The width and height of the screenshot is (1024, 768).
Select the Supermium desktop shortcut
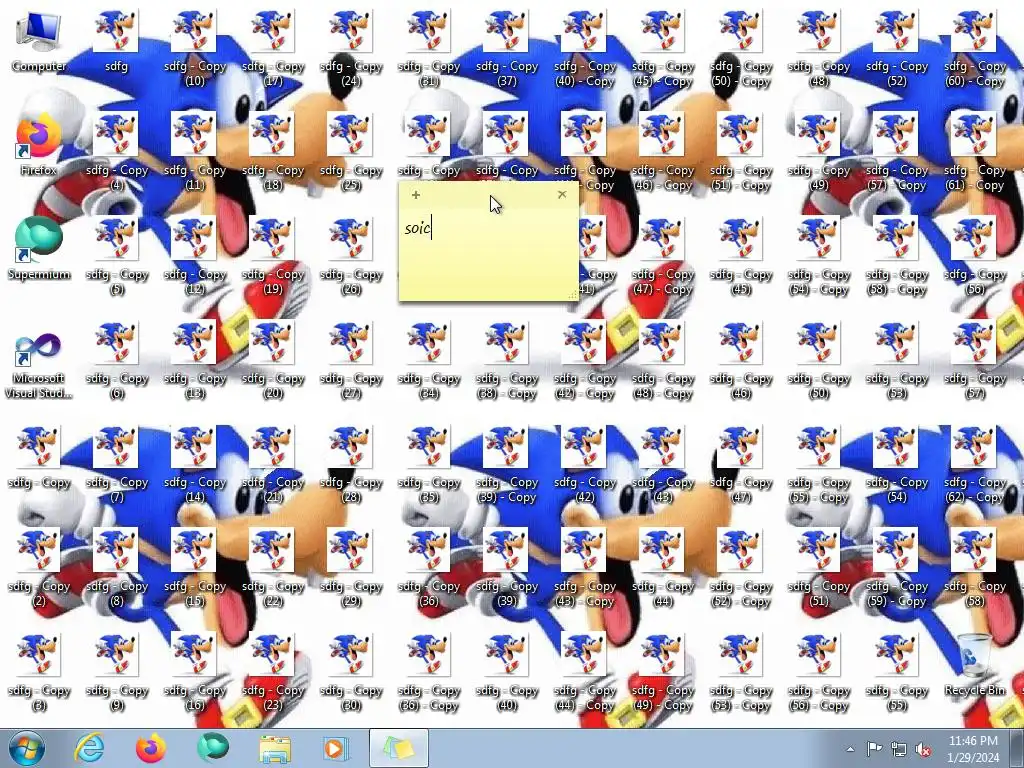click(x=39, y=249)
